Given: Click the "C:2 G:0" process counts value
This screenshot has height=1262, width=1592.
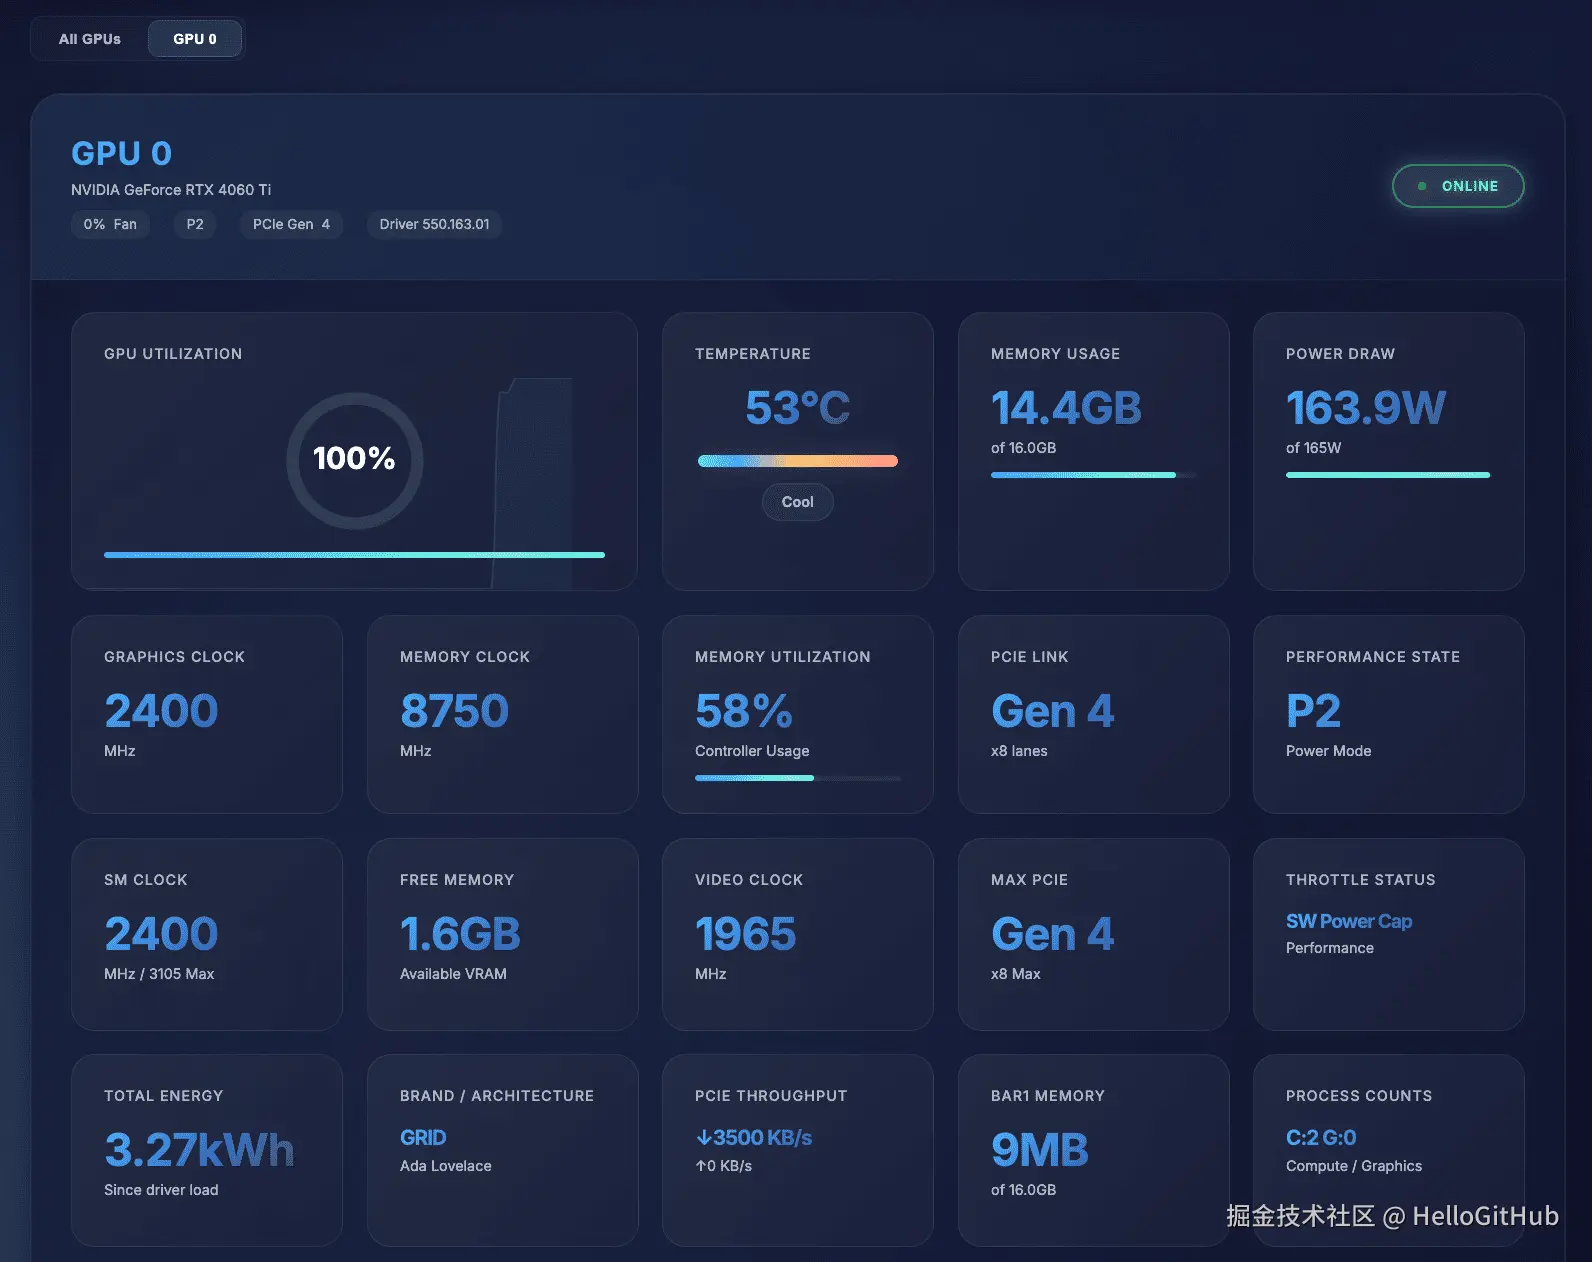Looking at the screenshot, I should tap(1321, 1137).
